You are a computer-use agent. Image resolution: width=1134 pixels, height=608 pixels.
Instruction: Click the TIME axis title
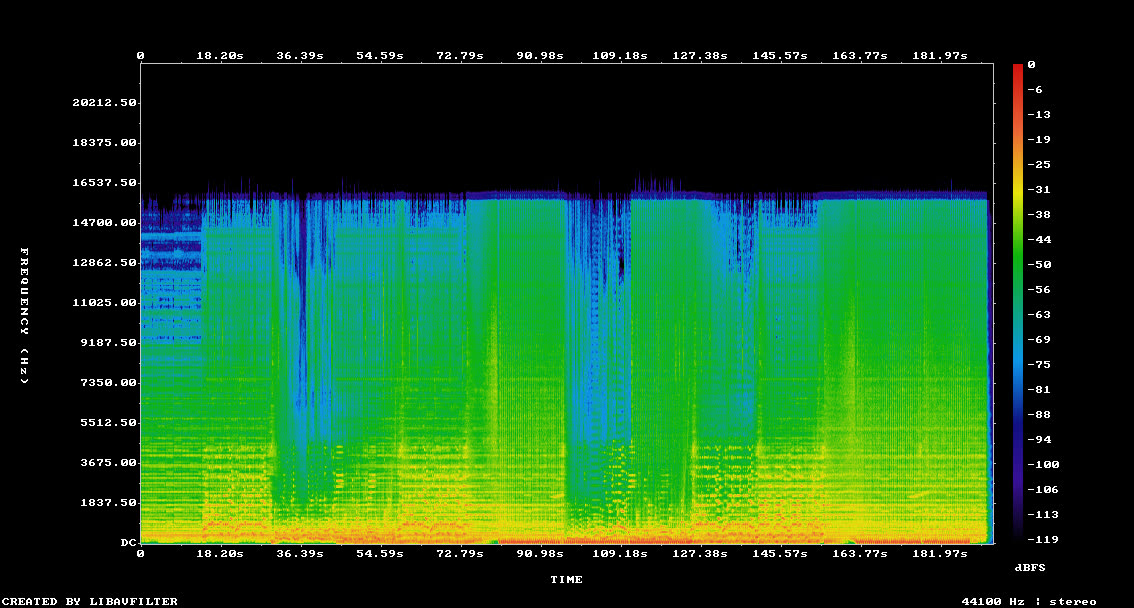(x=566, y=579)
